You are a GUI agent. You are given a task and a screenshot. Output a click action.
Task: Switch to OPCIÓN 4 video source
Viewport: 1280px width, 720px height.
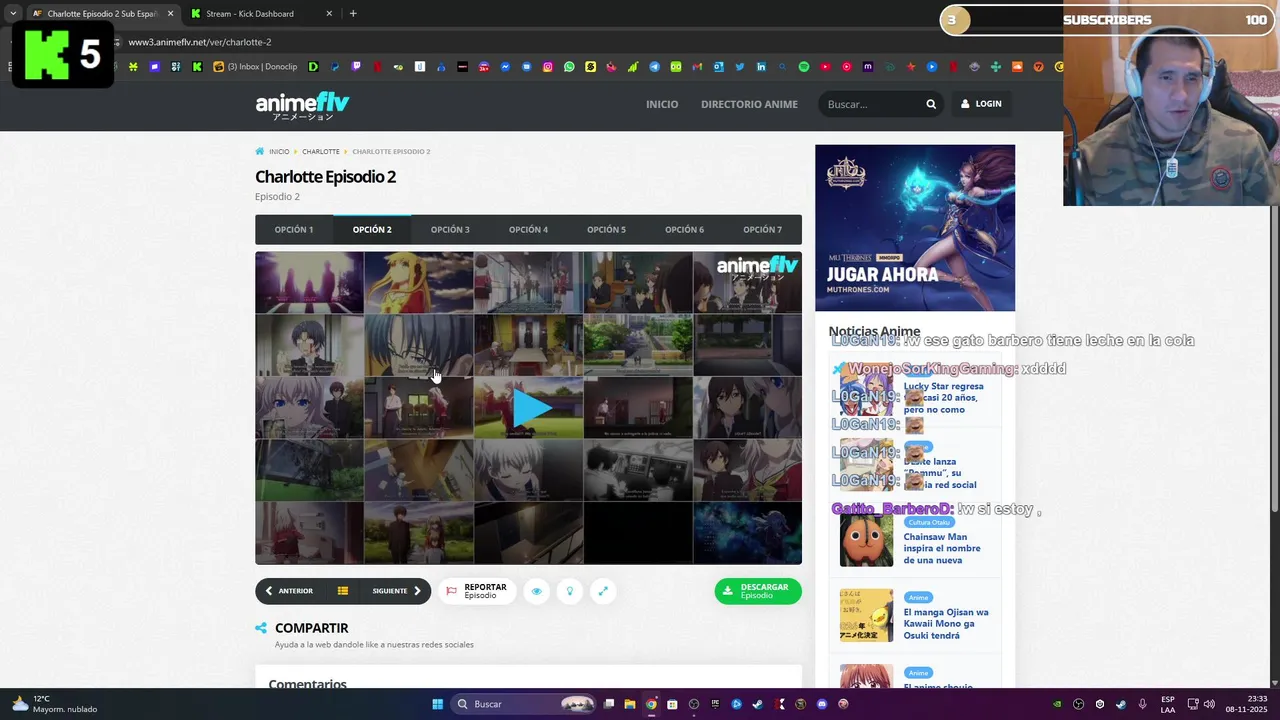point(528,229)
